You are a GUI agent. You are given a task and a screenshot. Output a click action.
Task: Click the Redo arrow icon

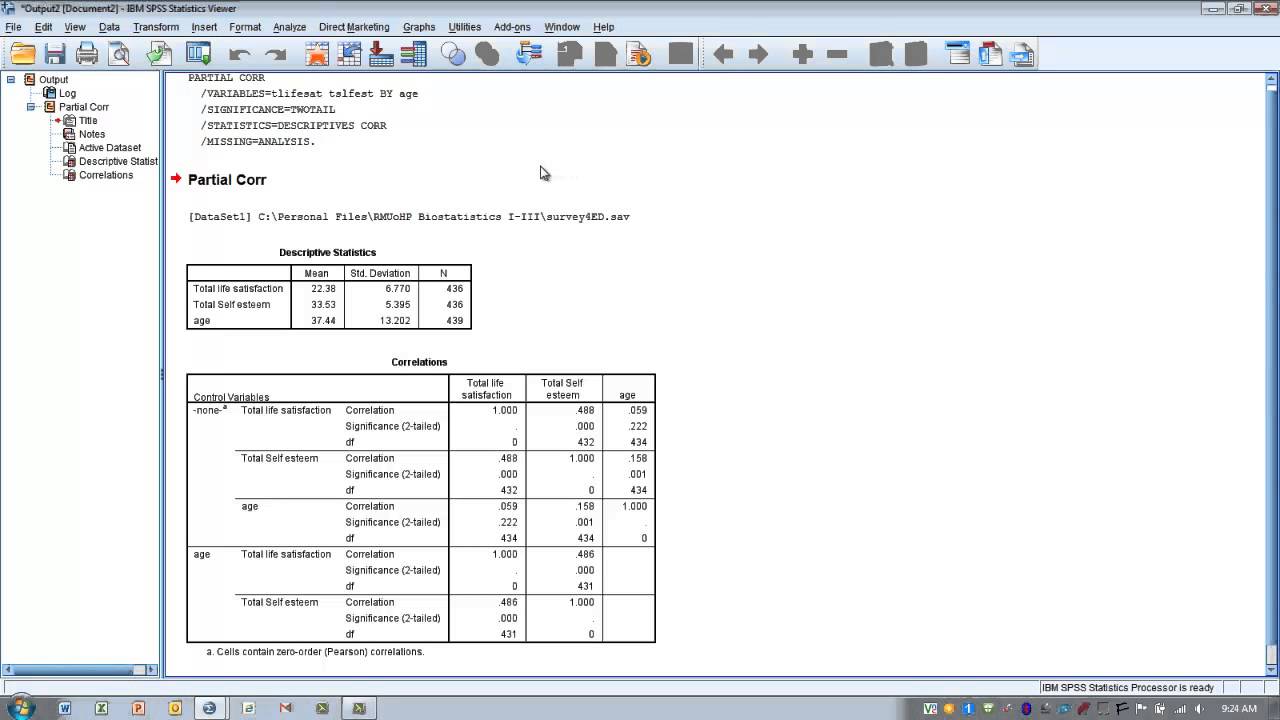(x=276, y=55)
